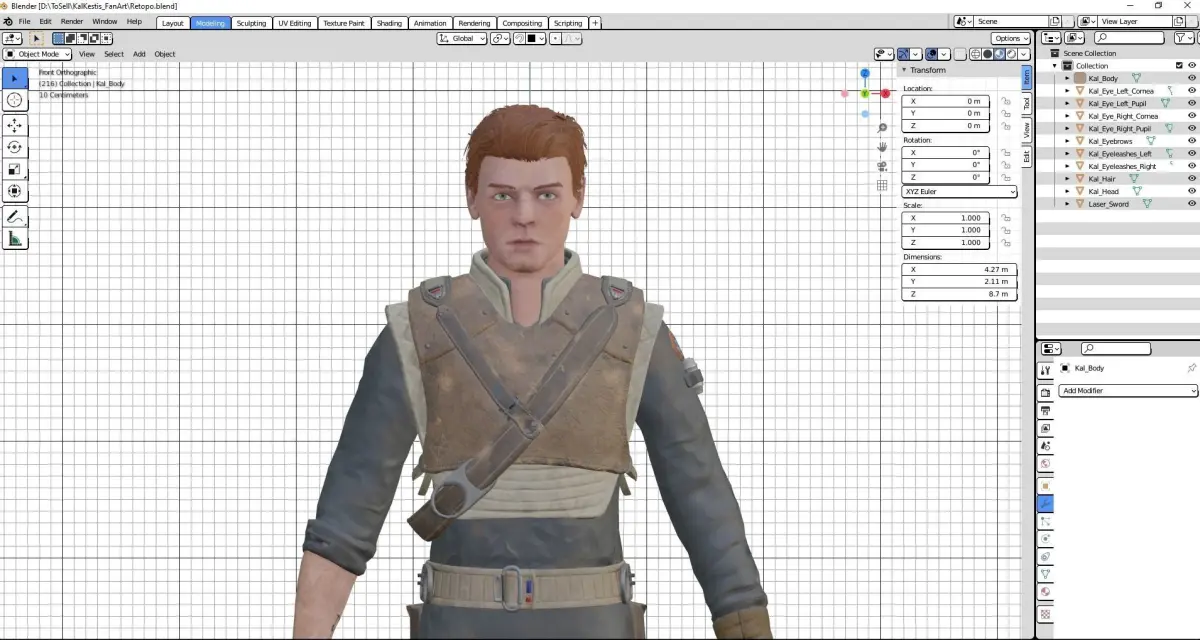Viewport: 1200px width, 640px height.
Task: Expand the Laser_Sword outliner item
Action: 1067,204
